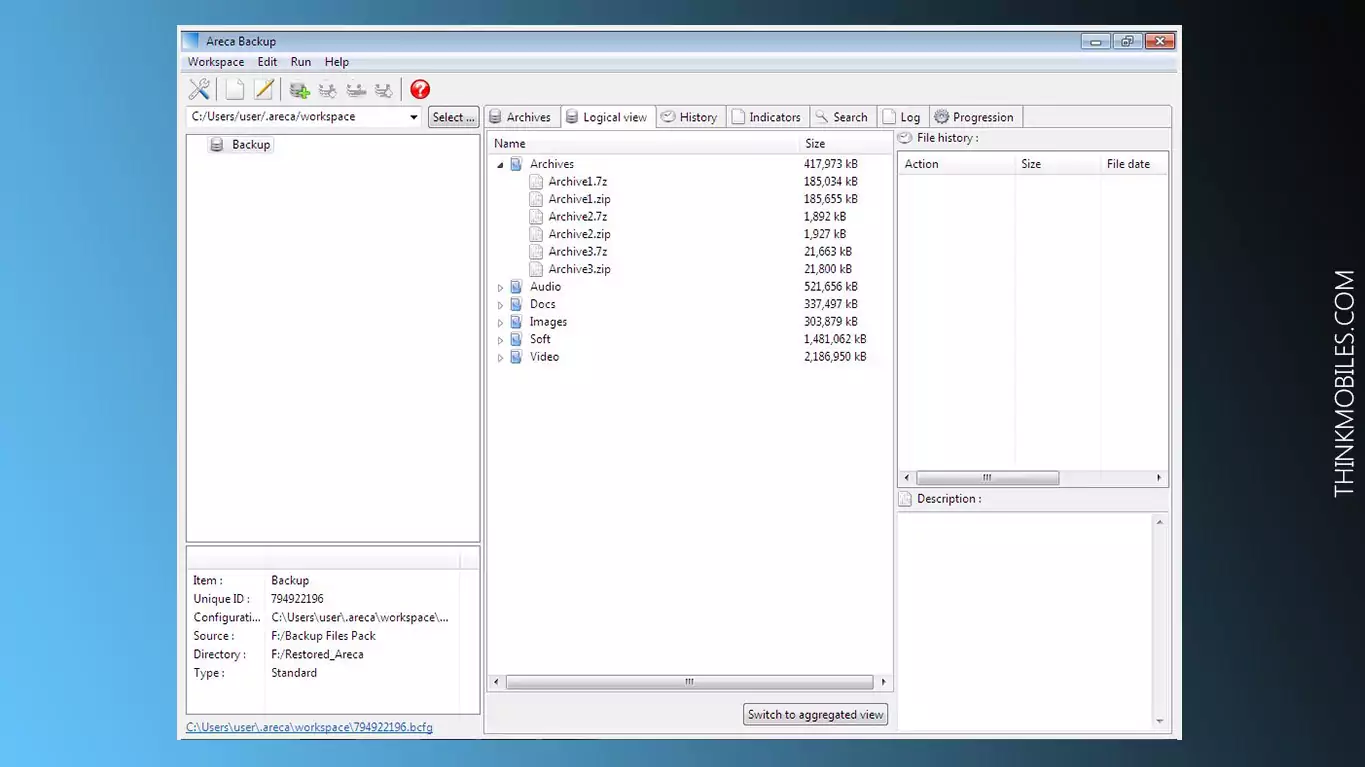1365x767 pixels.
Task: Click the size value 1,481,062 kB
Action: (835, 339)
